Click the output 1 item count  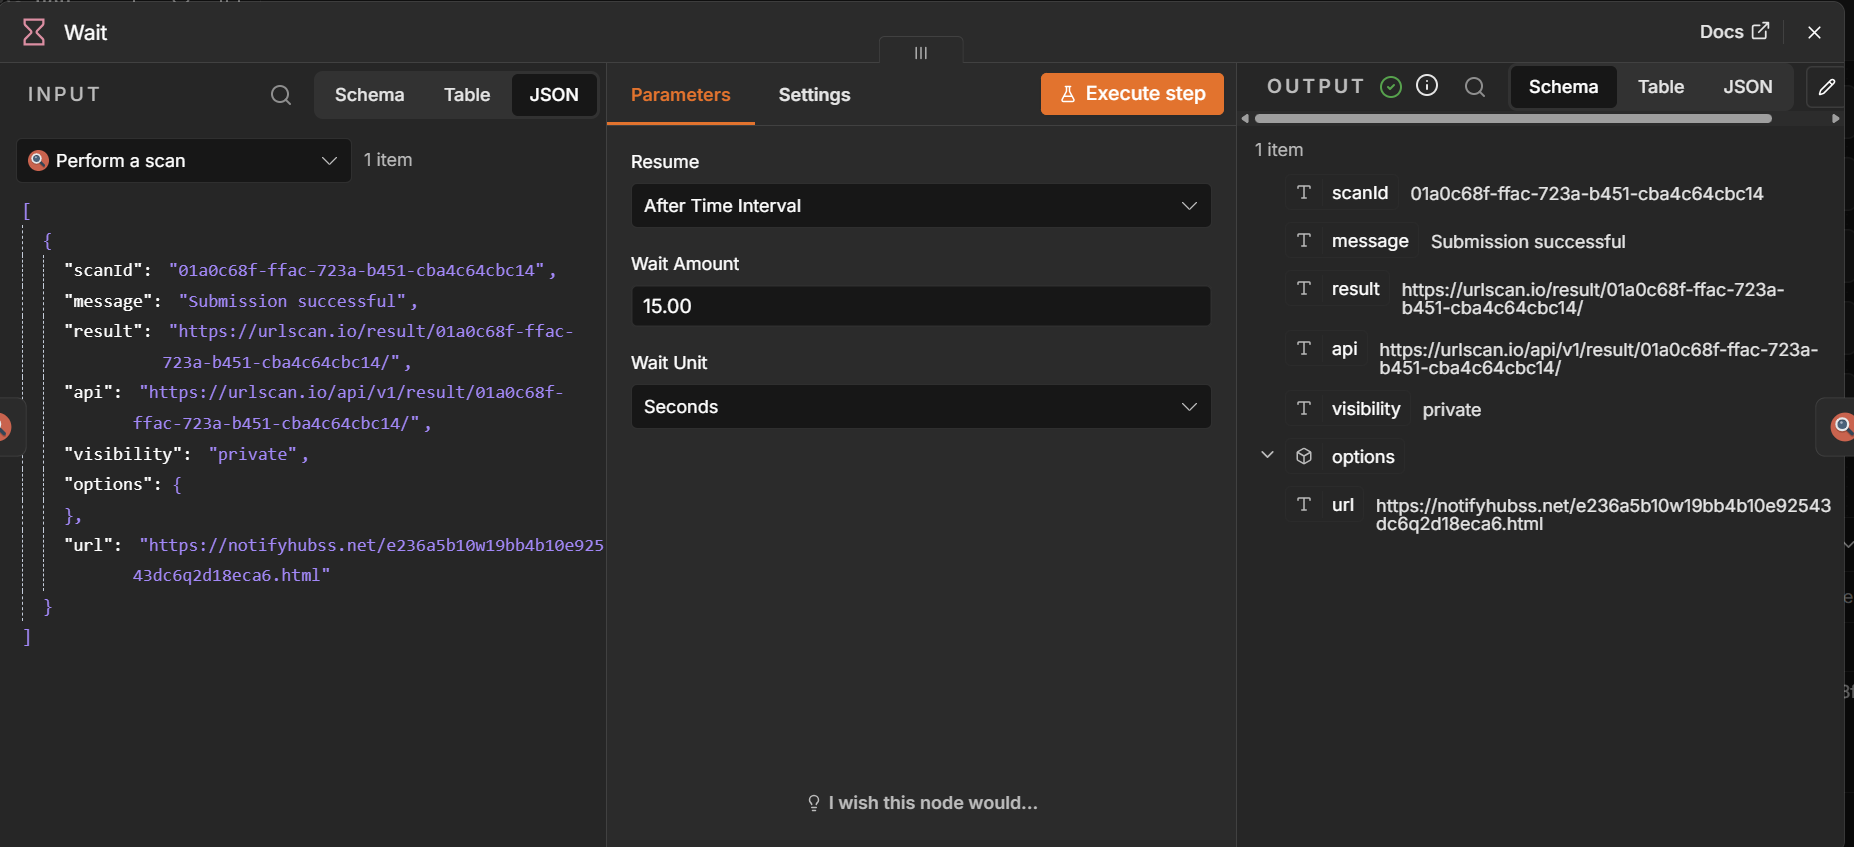[1279, 150]
